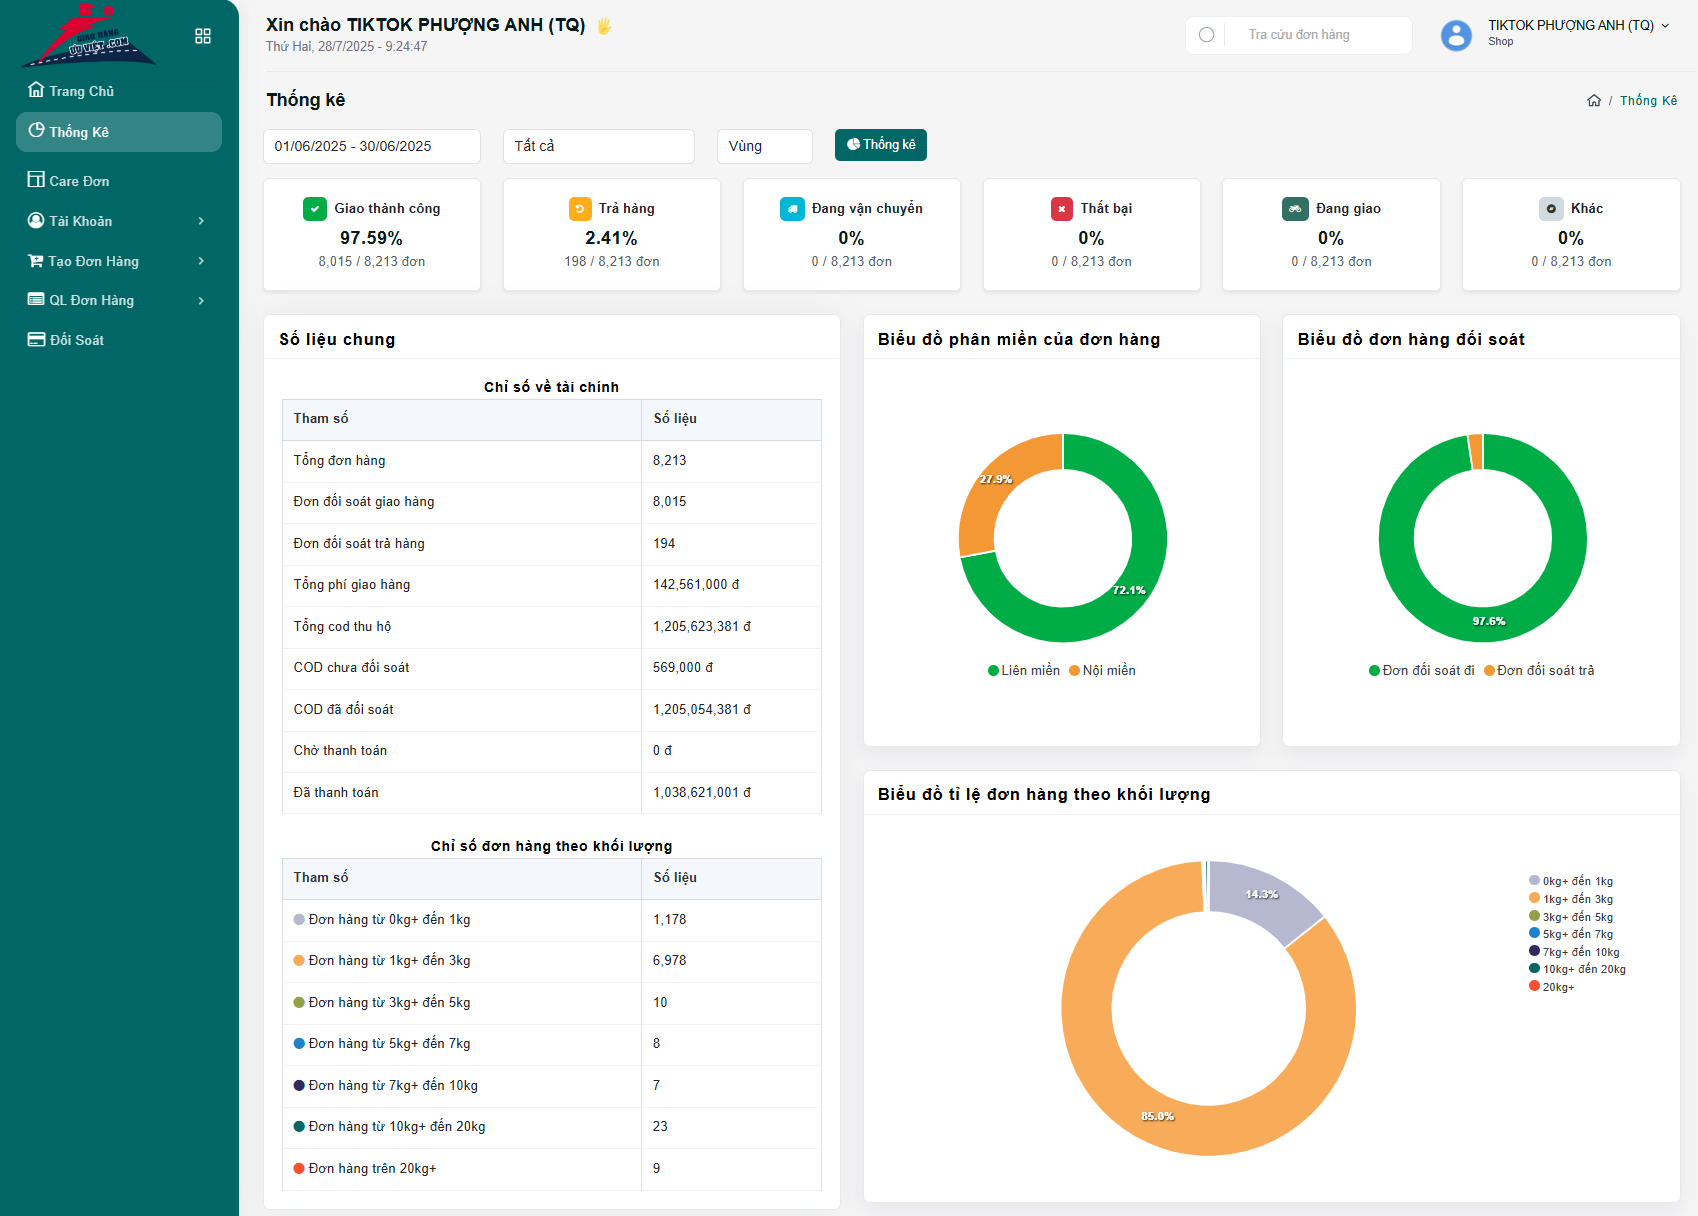Click the green Giao thành công check icon
The height and width of the screenshot is (1216, 1698).
tap(314, 209)
